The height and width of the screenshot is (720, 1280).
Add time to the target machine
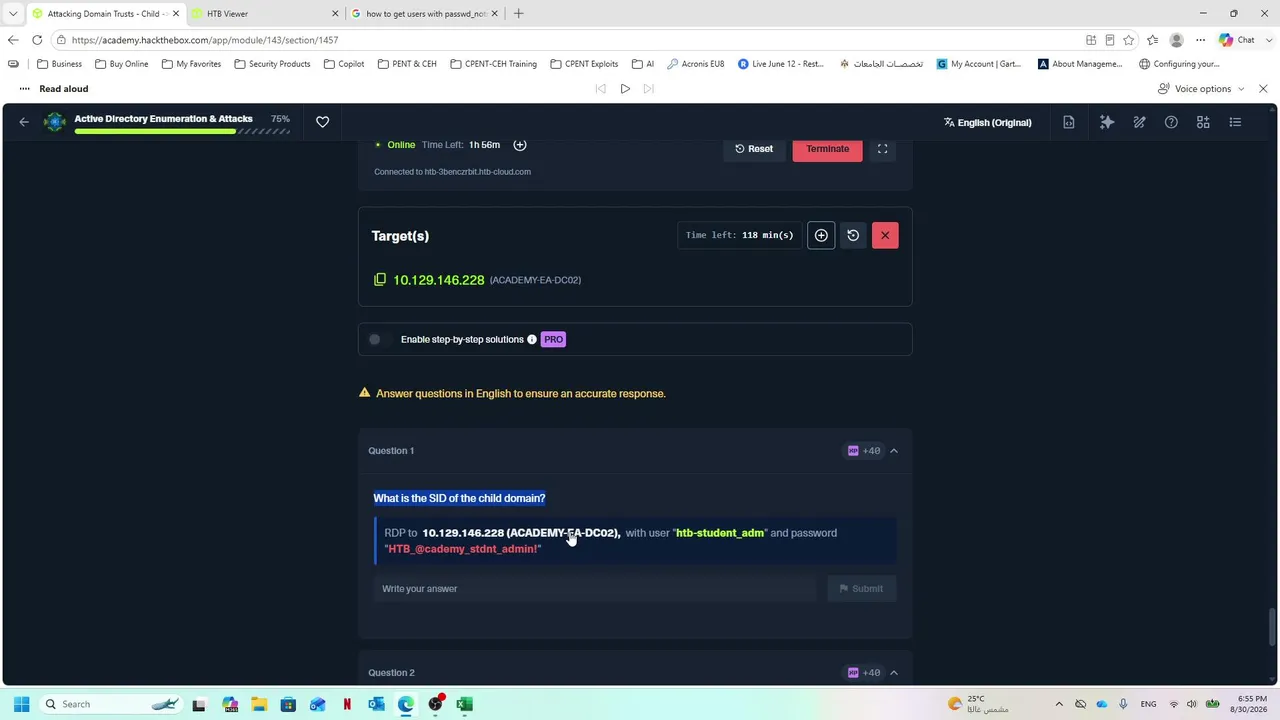point(821,235)
